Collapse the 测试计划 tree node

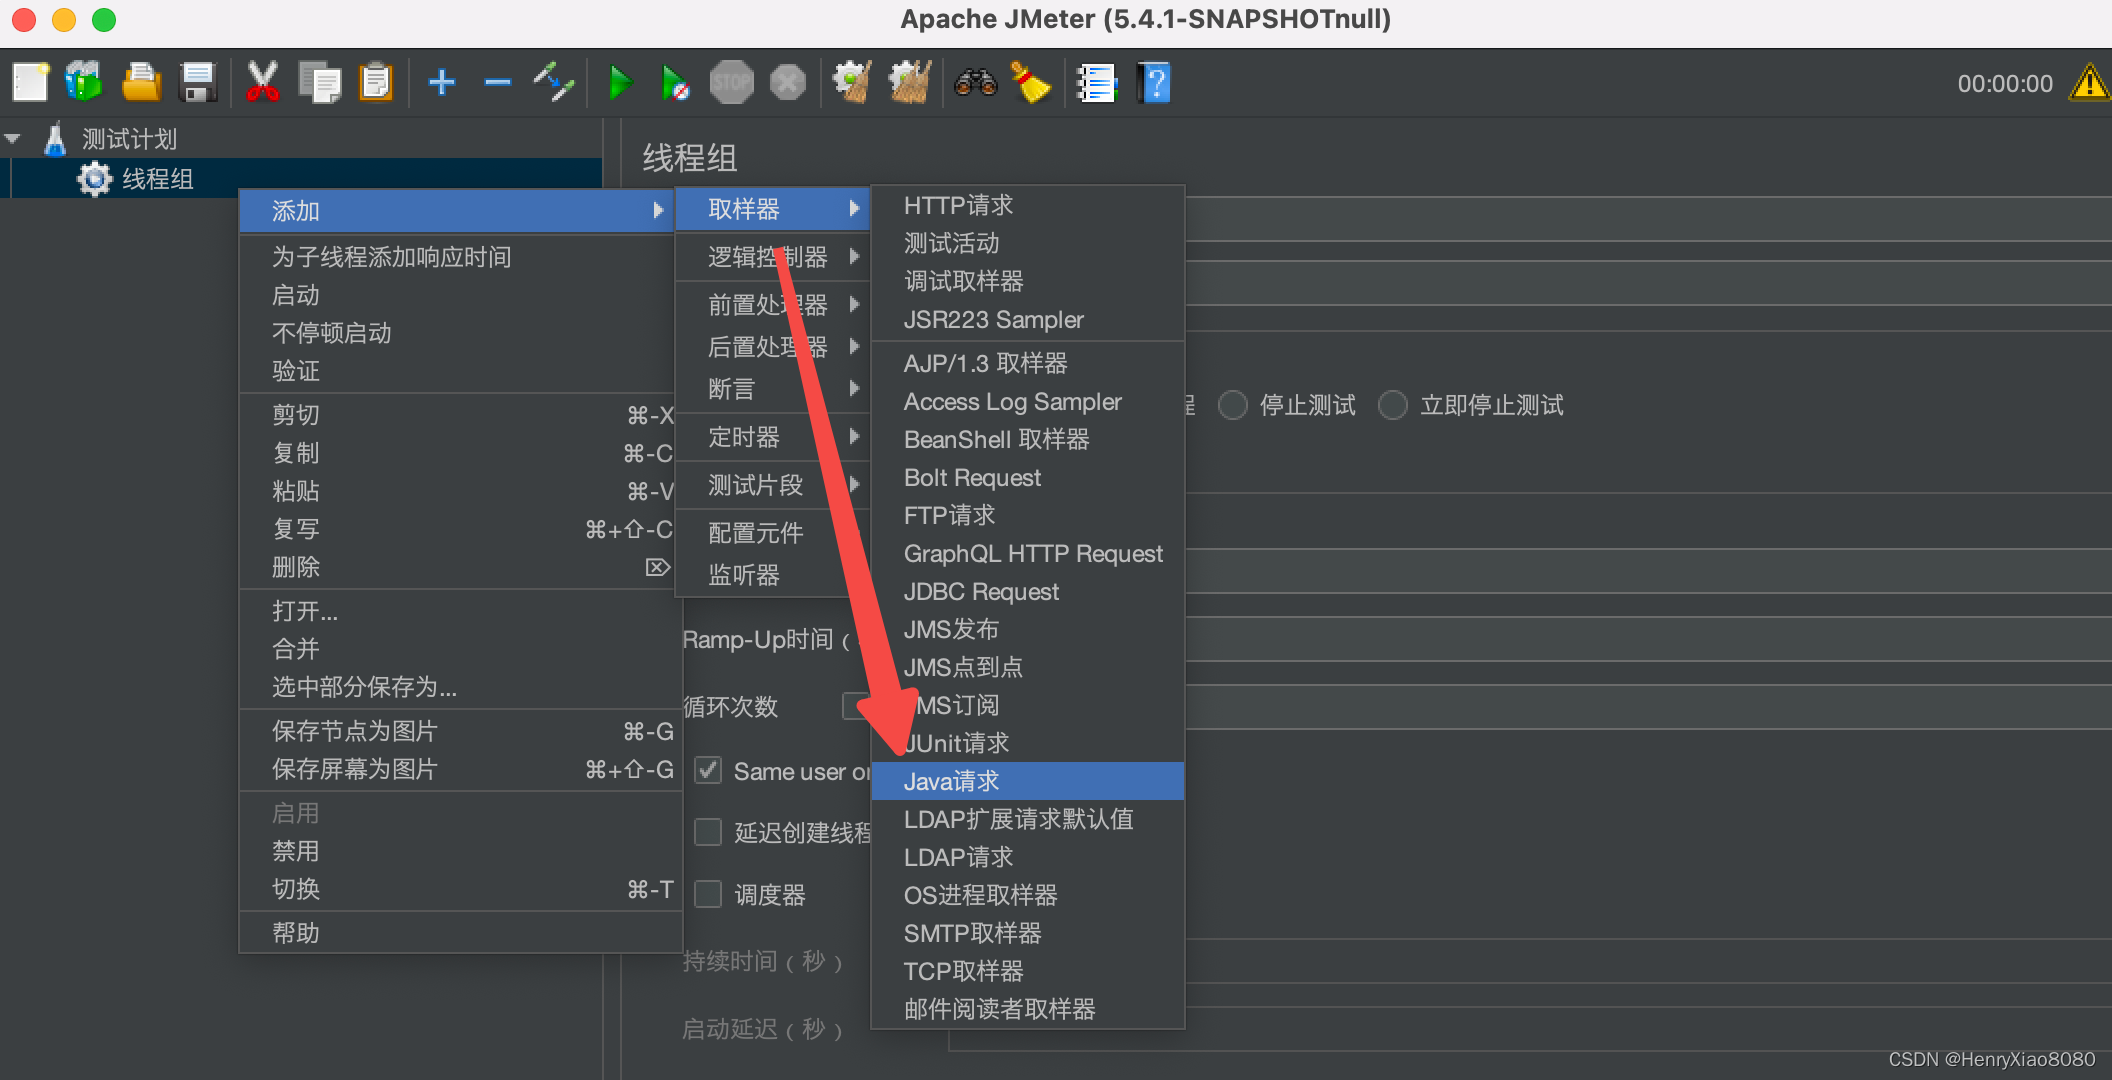point(14,139)
